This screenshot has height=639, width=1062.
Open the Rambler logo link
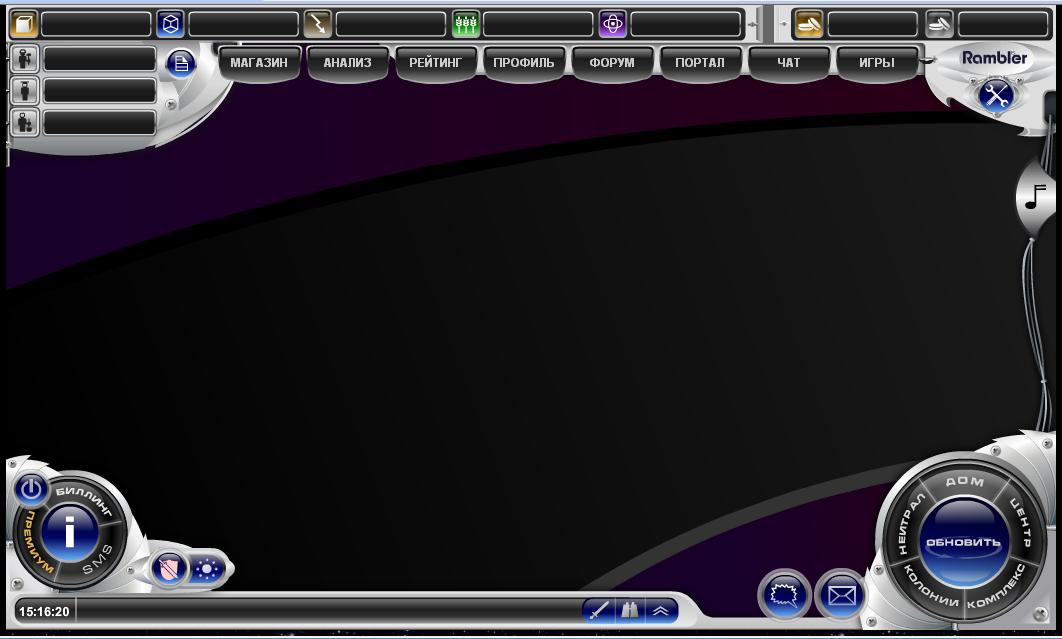tap(994, 58)
